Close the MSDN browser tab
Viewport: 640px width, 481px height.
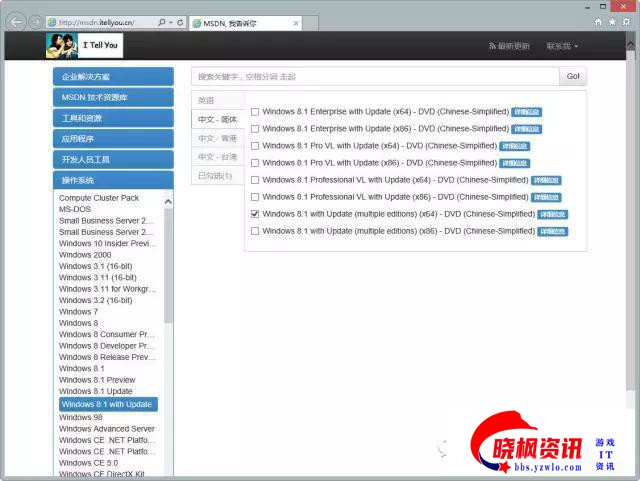[x=296, y=23]
